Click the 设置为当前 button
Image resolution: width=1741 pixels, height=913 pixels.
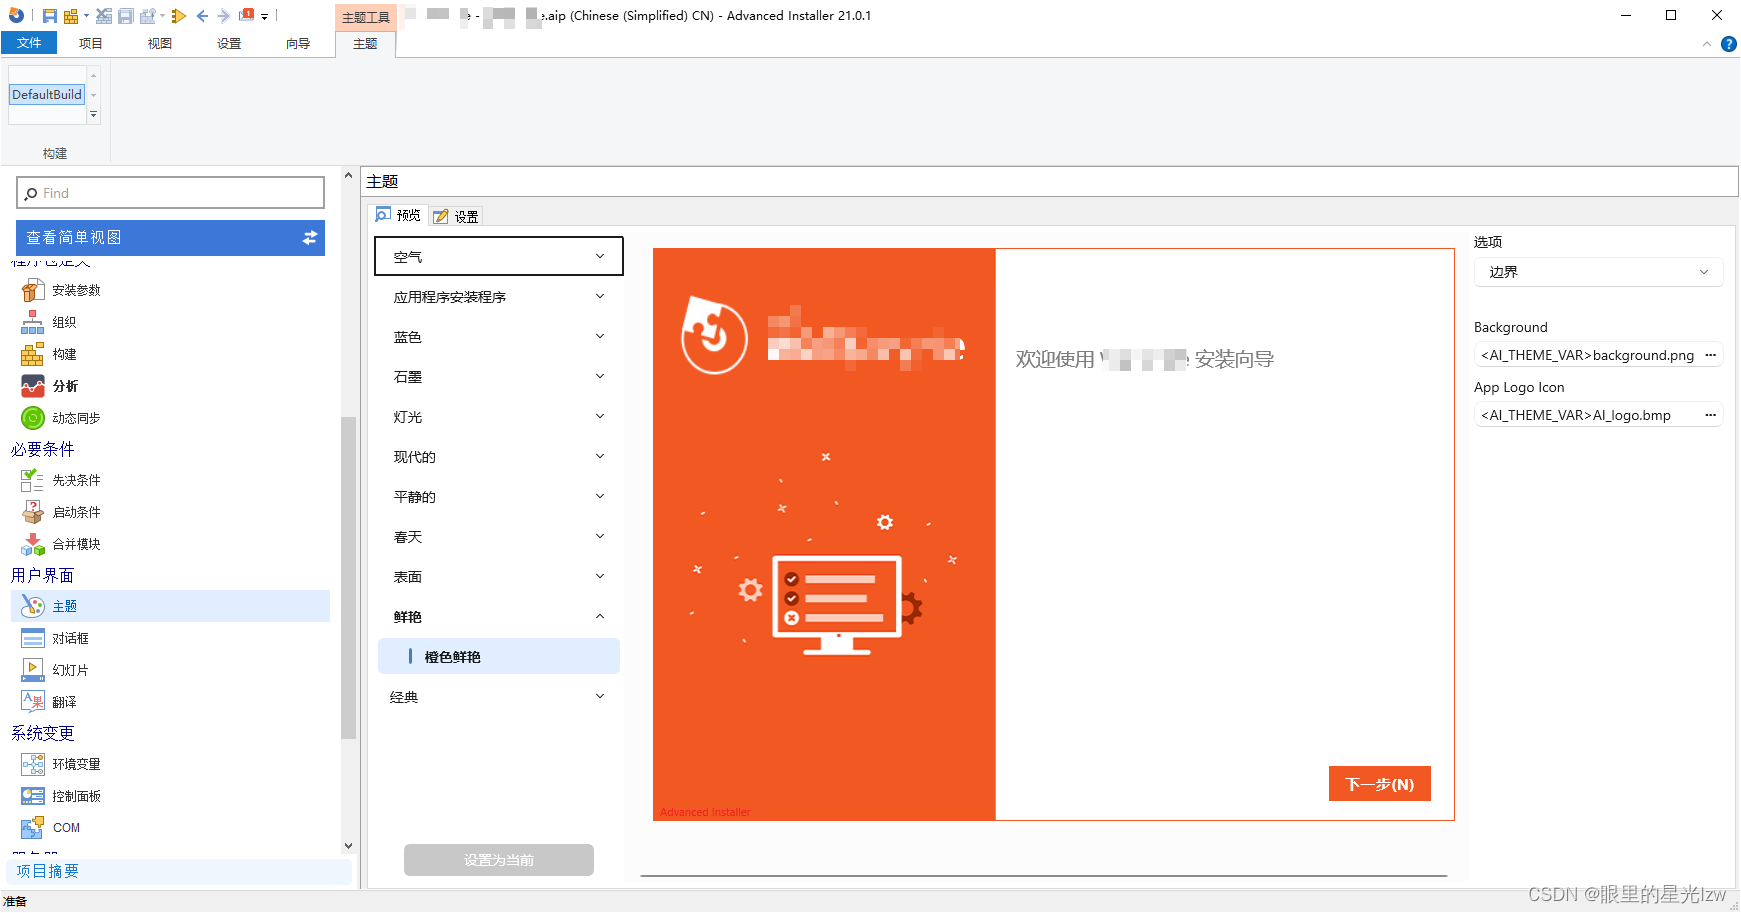pyautogui.click(x=498, y=859)
